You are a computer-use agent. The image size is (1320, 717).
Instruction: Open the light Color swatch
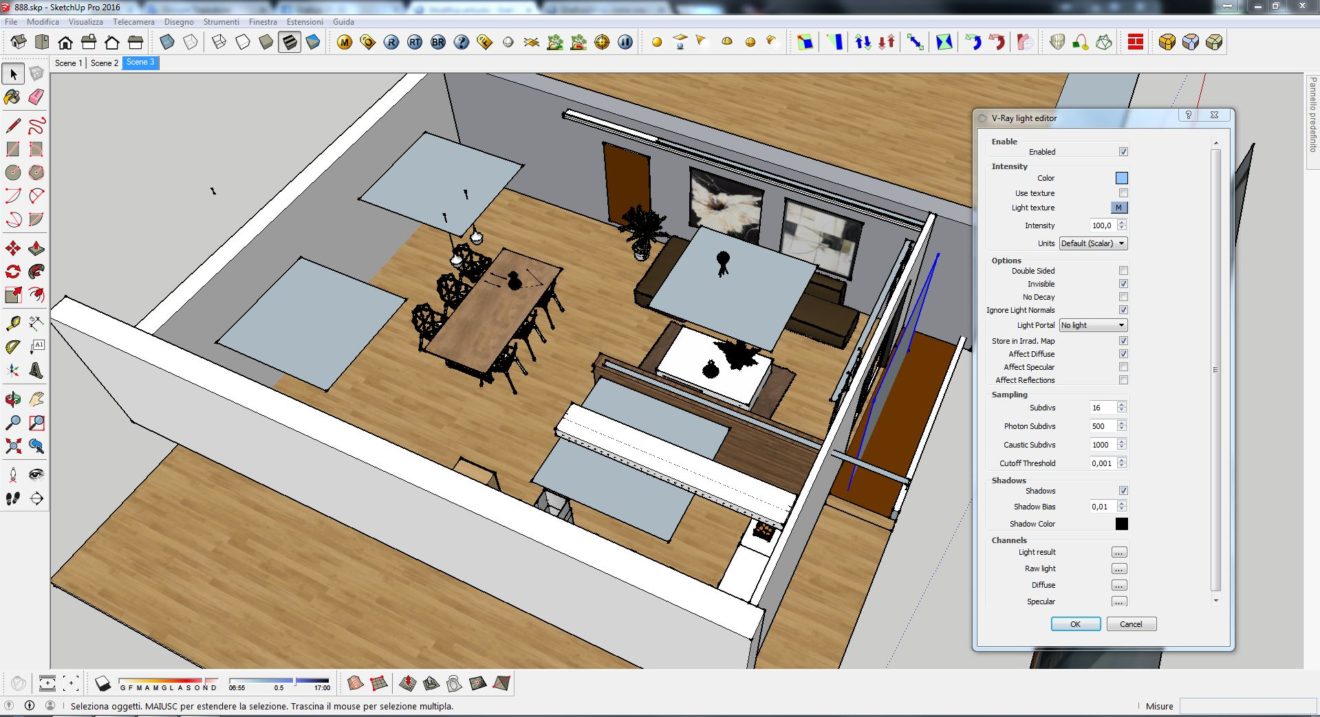pyautogui.click(x=1122, y=178)
